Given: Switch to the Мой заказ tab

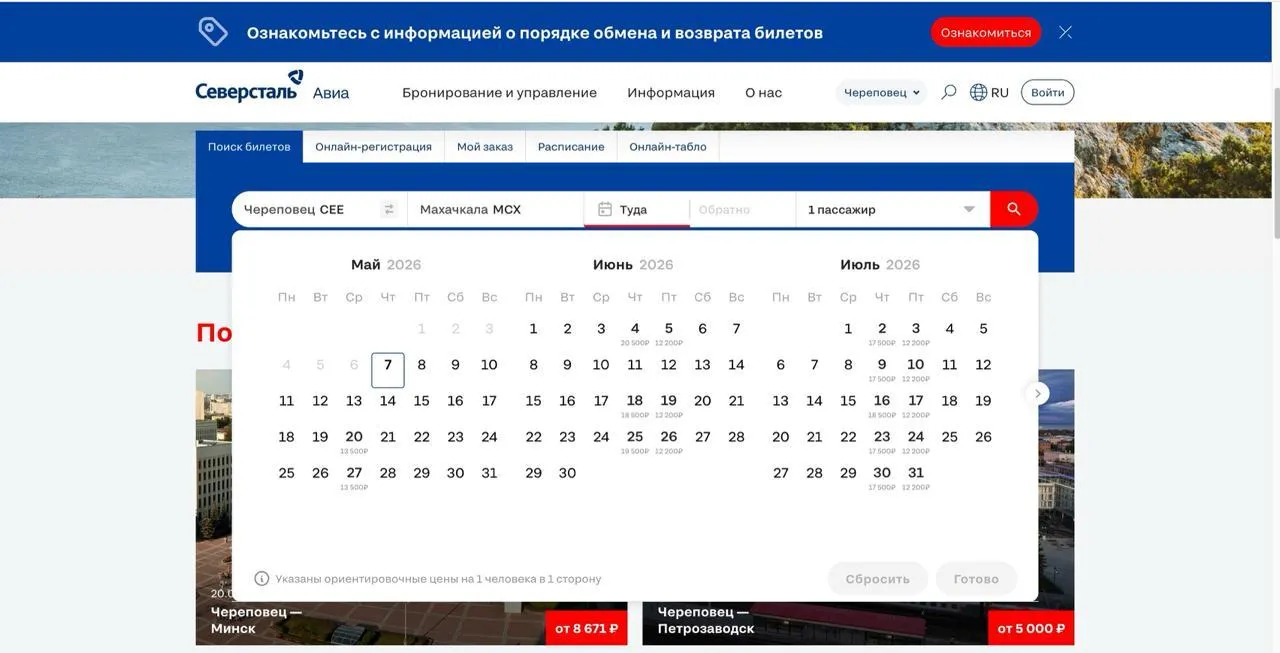Looking at the screenshot, I should pos(485,146).
